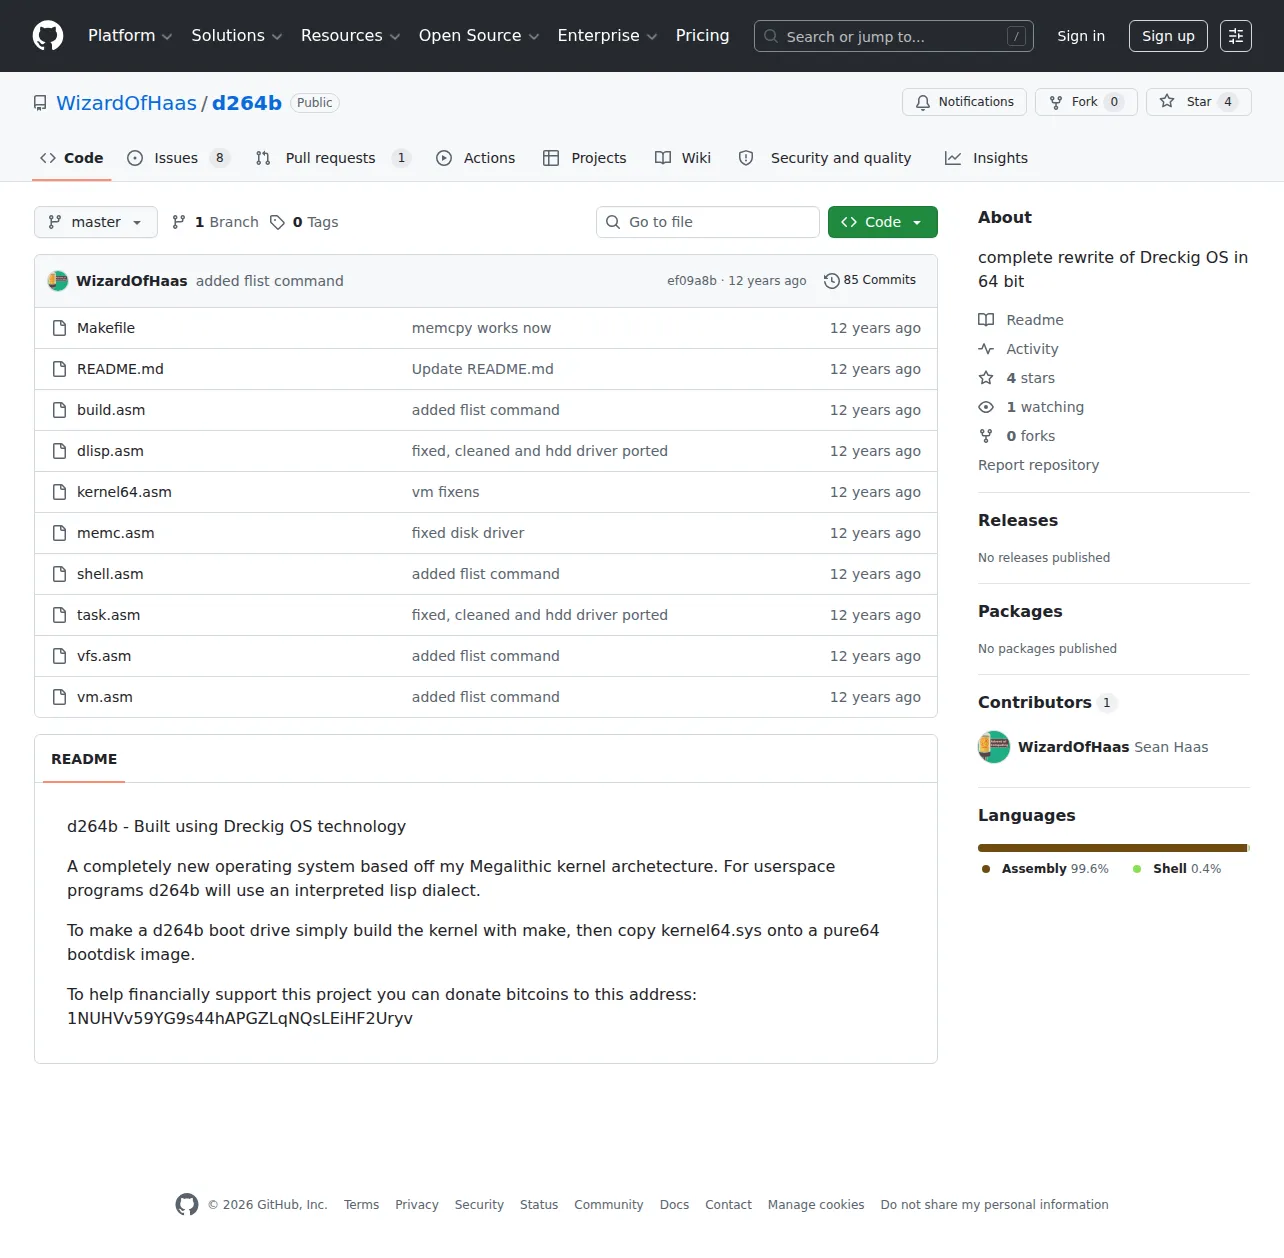Screen dimensions: 1284x1258
Task: Open the Releases heading link
Action: tap(1018, 520)
